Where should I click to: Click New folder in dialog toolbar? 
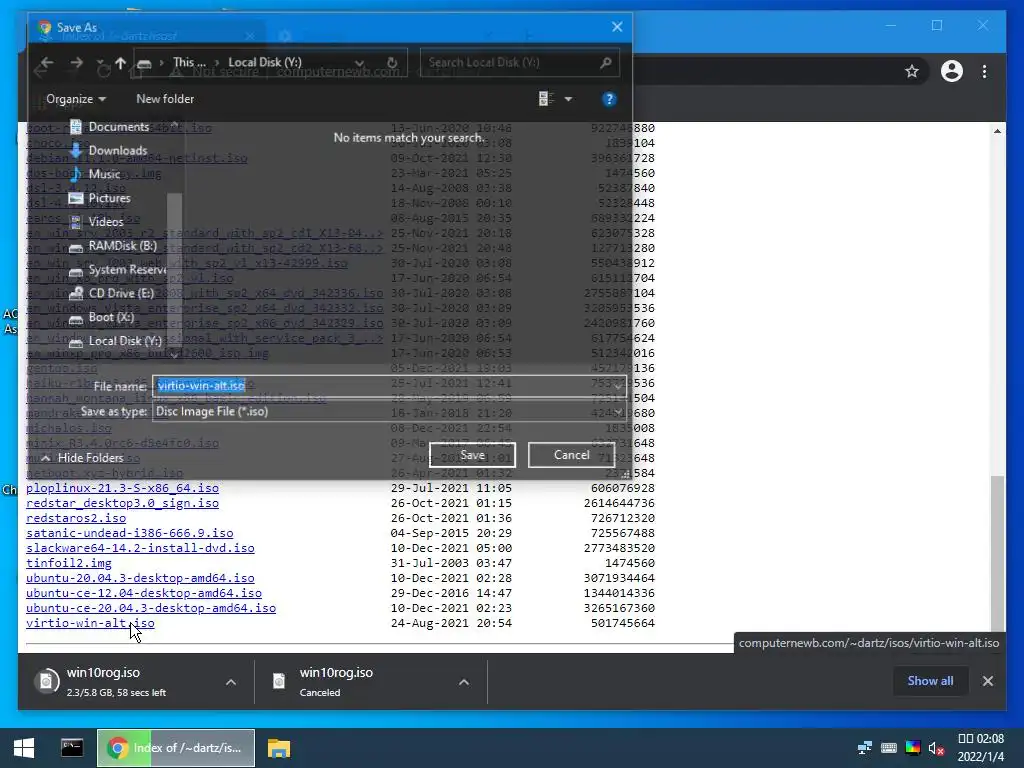tap(165, 99)
